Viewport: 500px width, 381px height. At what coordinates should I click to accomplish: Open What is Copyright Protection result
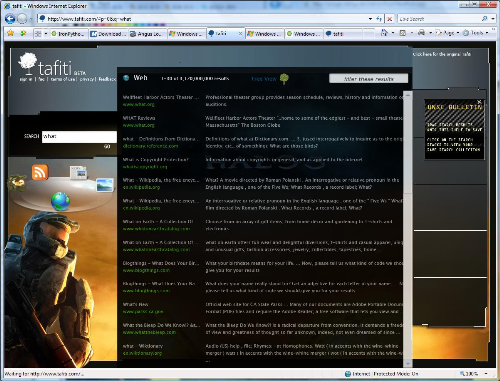pyautogui.click(x=155, y=160)
